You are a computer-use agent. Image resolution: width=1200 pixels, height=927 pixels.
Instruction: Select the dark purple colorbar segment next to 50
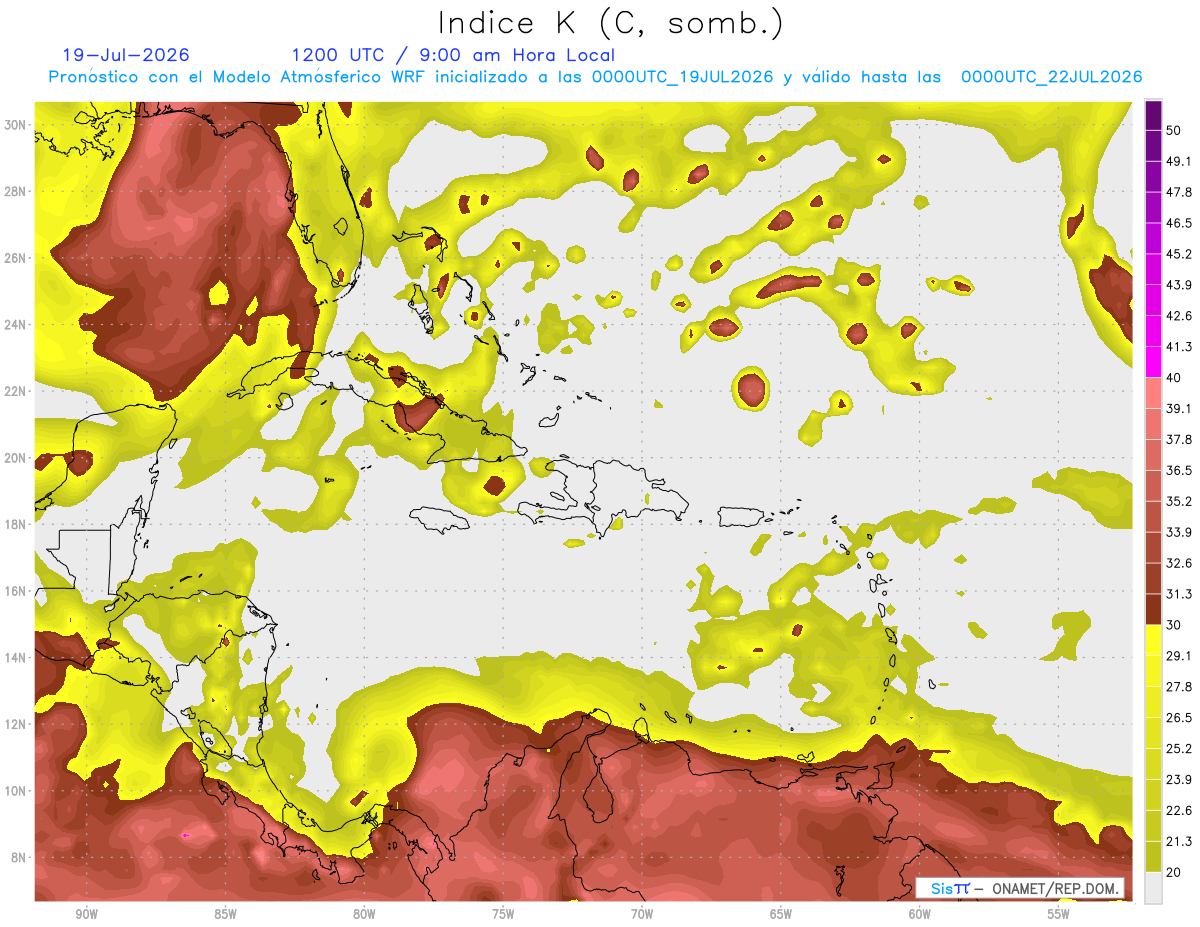(x=1154, y=115)
